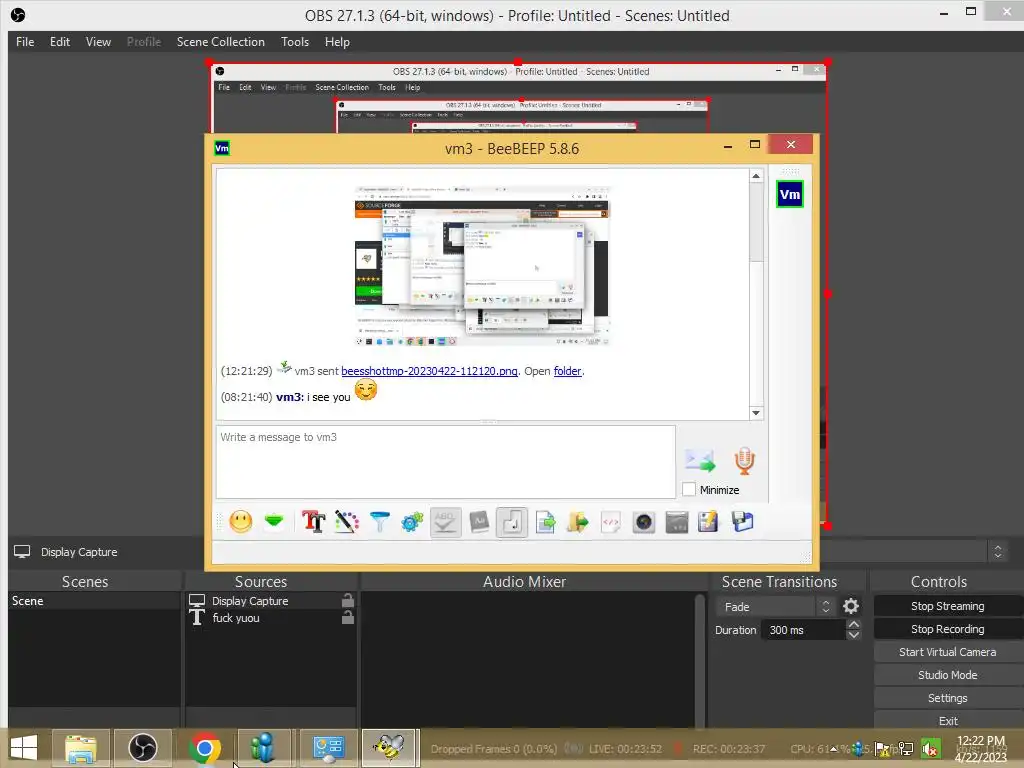Click the 300 ms Duration field

click(803, 630)
